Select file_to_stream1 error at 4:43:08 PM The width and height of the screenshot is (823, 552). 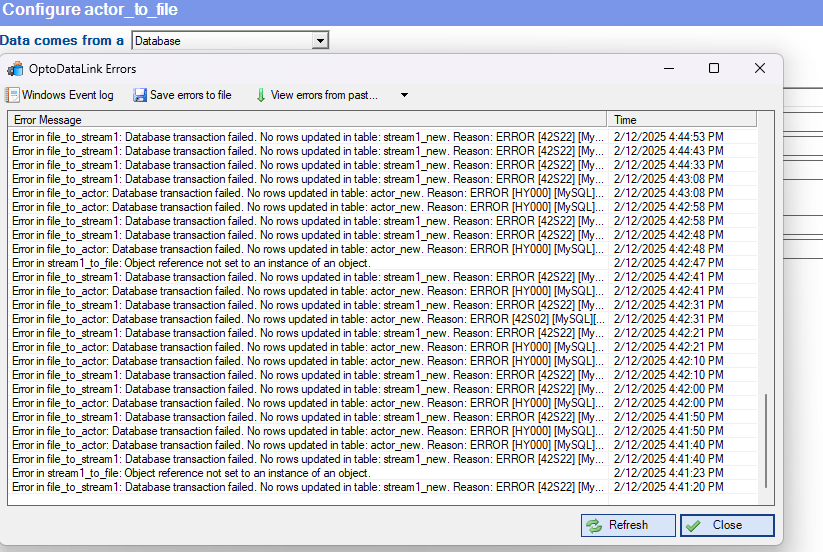click(383, 179)
